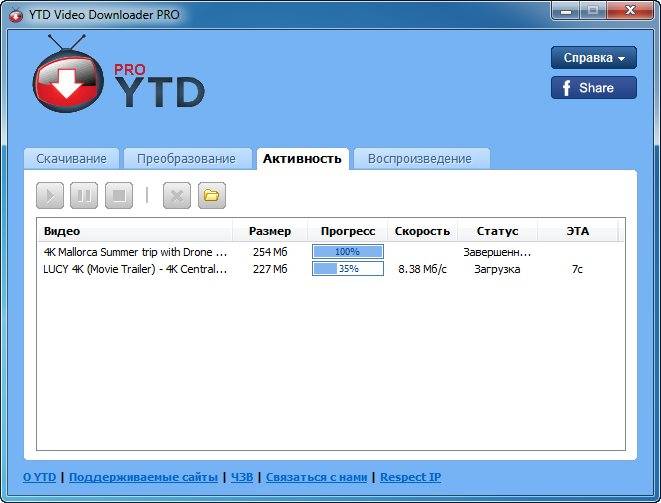Click the Прогресс column header
This screenshot has height=503, width=661.
[348, 231]
